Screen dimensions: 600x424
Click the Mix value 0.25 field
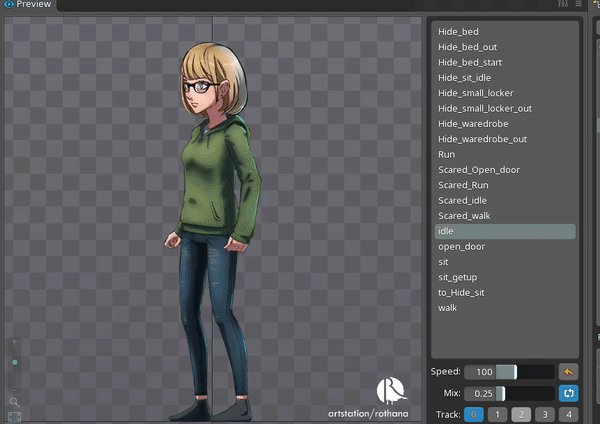(480, 393)
